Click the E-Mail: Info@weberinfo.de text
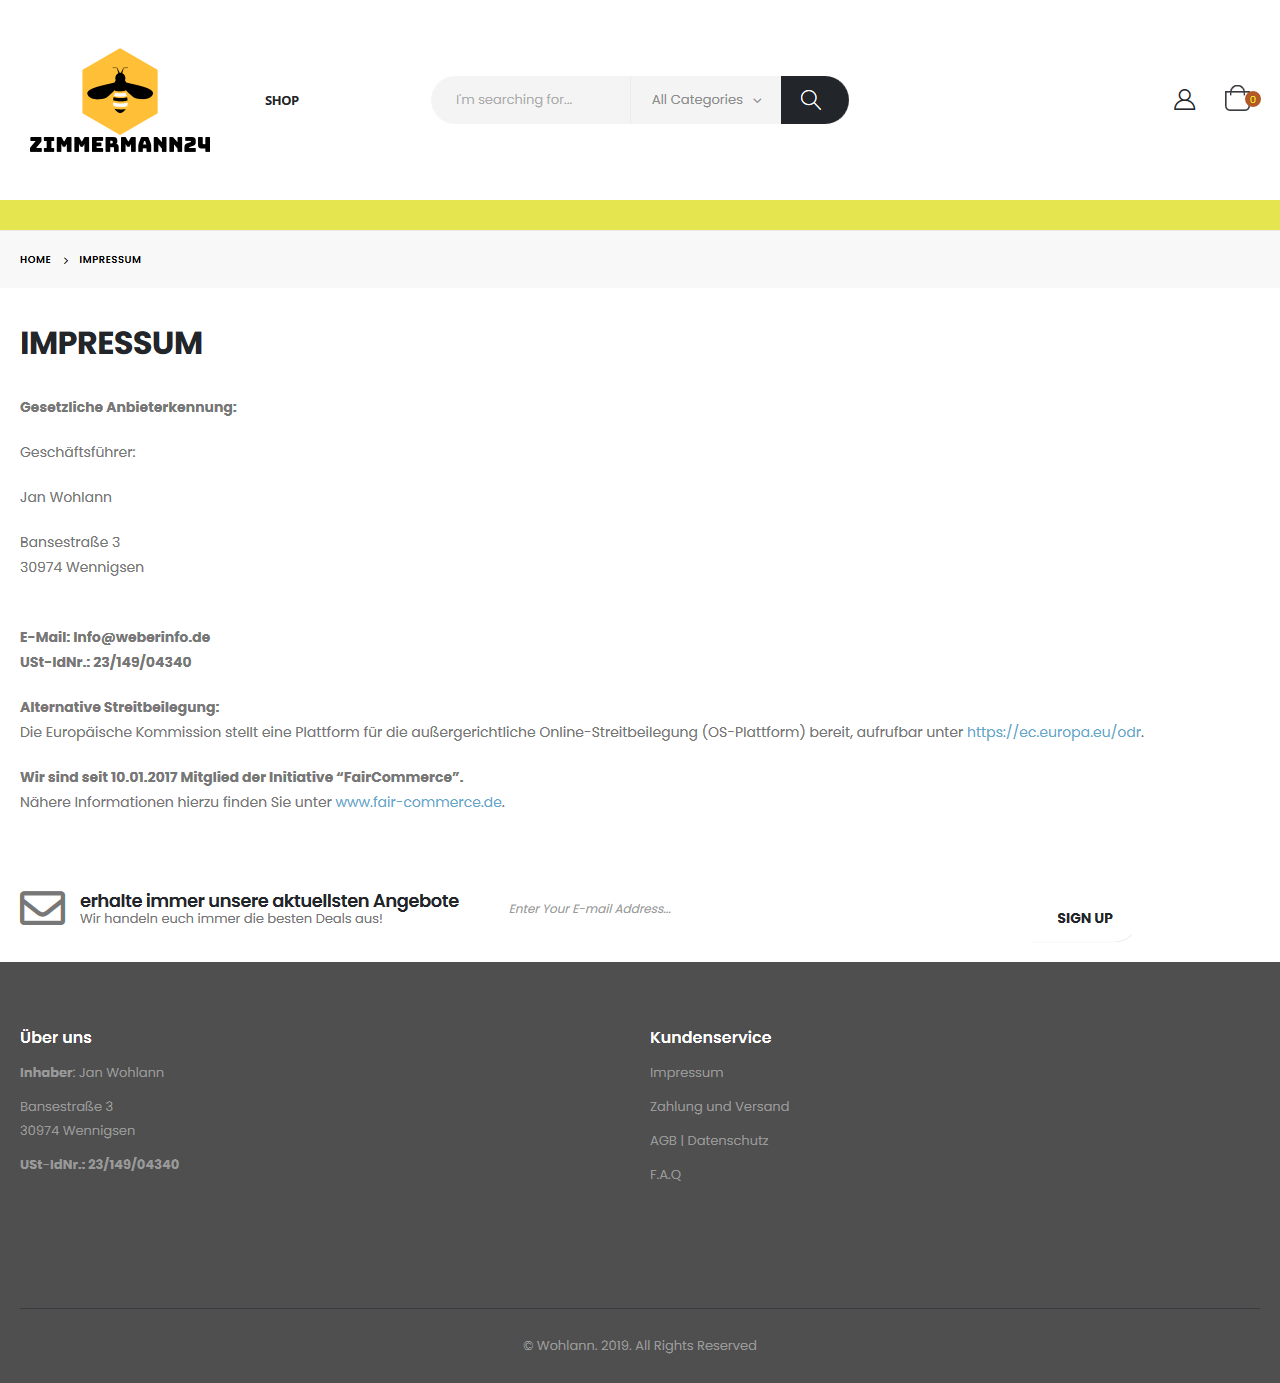This screenshot has width=1280, height=1383. [x=115, y=637]
